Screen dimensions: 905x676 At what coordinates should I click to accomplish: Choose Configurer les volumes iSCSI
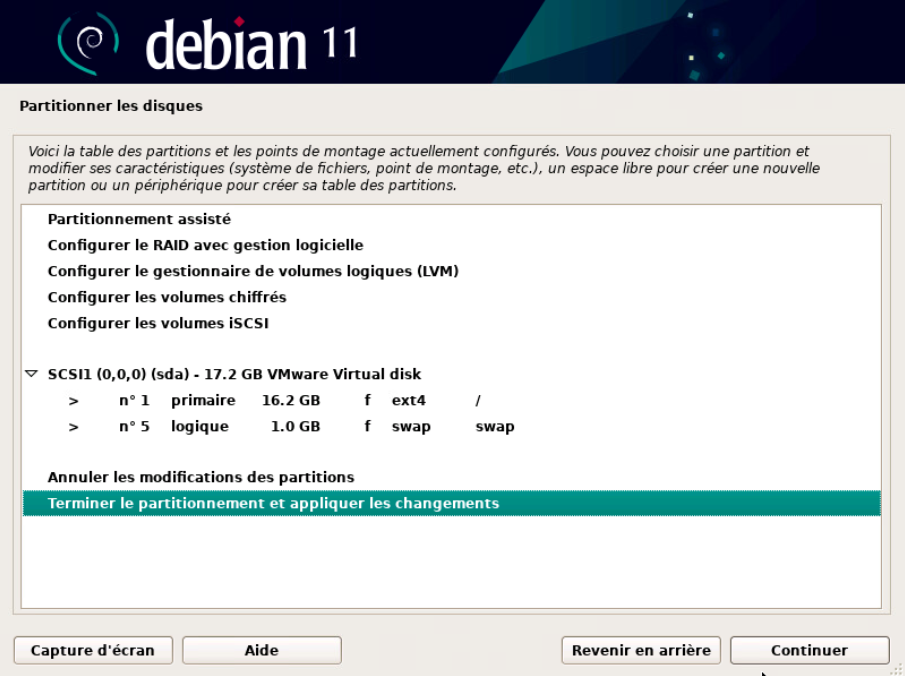click(158, 323)
